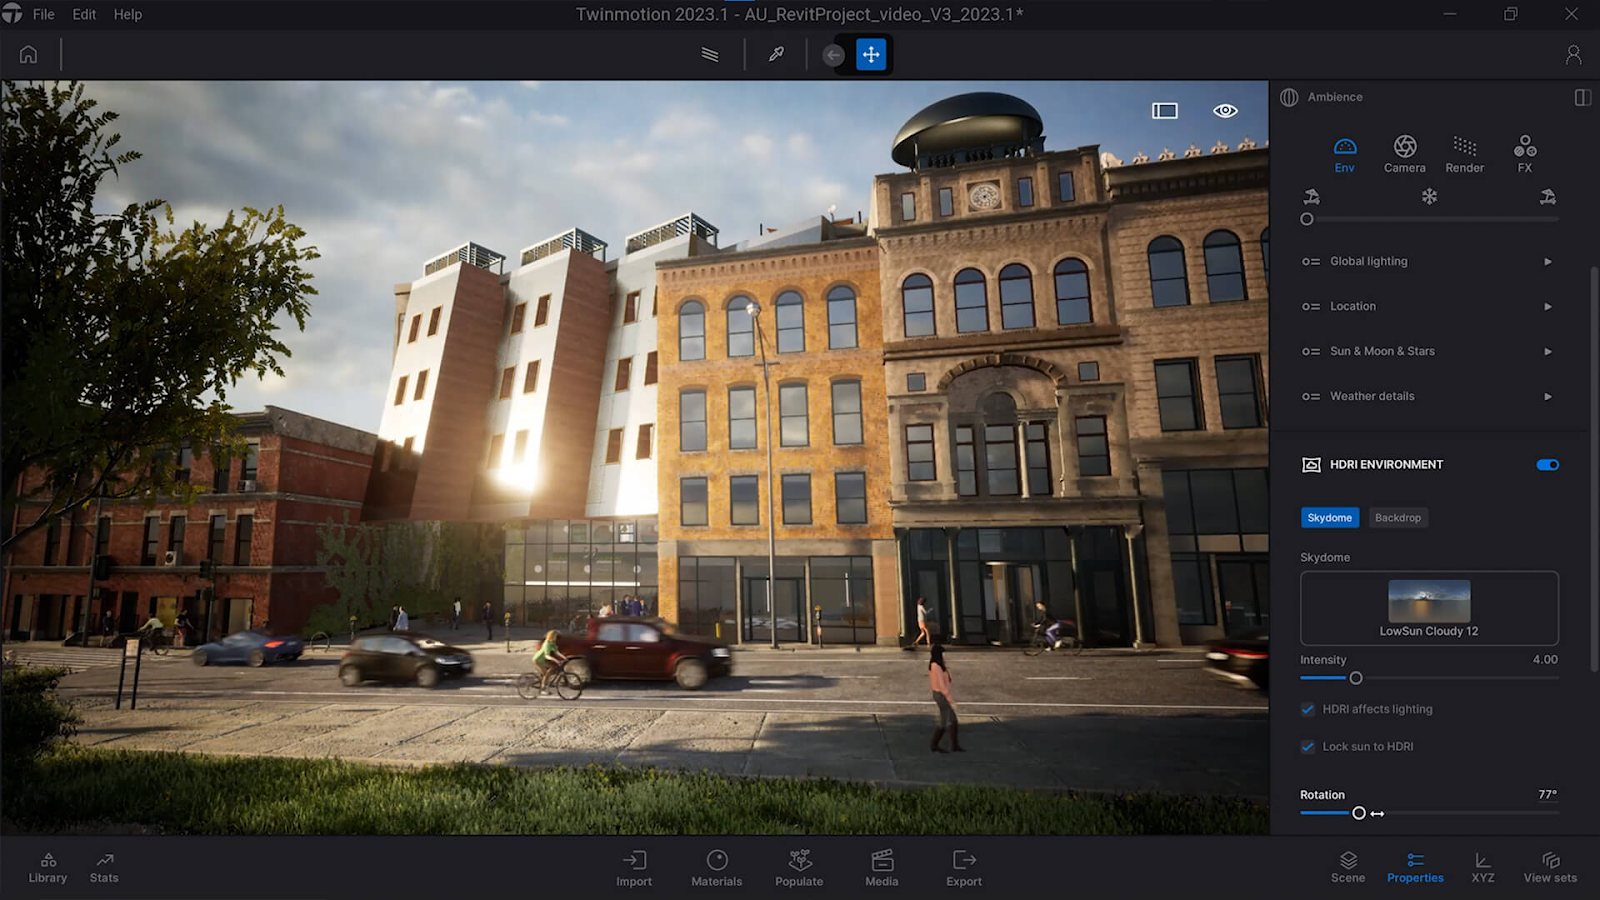Select the Move gizmo tool

click(x=871, y=54)
